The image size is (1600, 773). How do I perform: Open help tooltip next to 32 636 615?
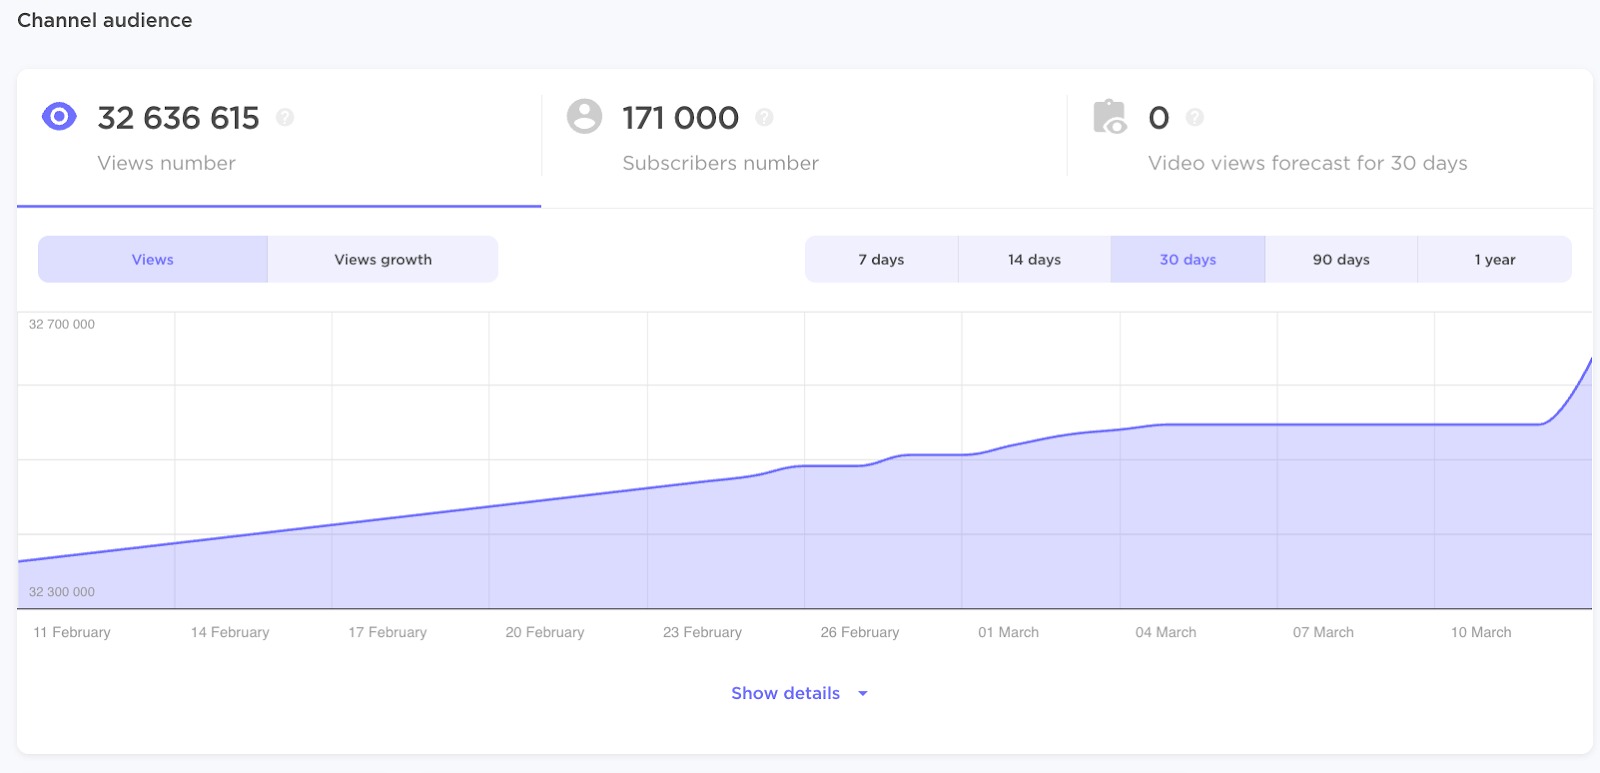(285, 117)
